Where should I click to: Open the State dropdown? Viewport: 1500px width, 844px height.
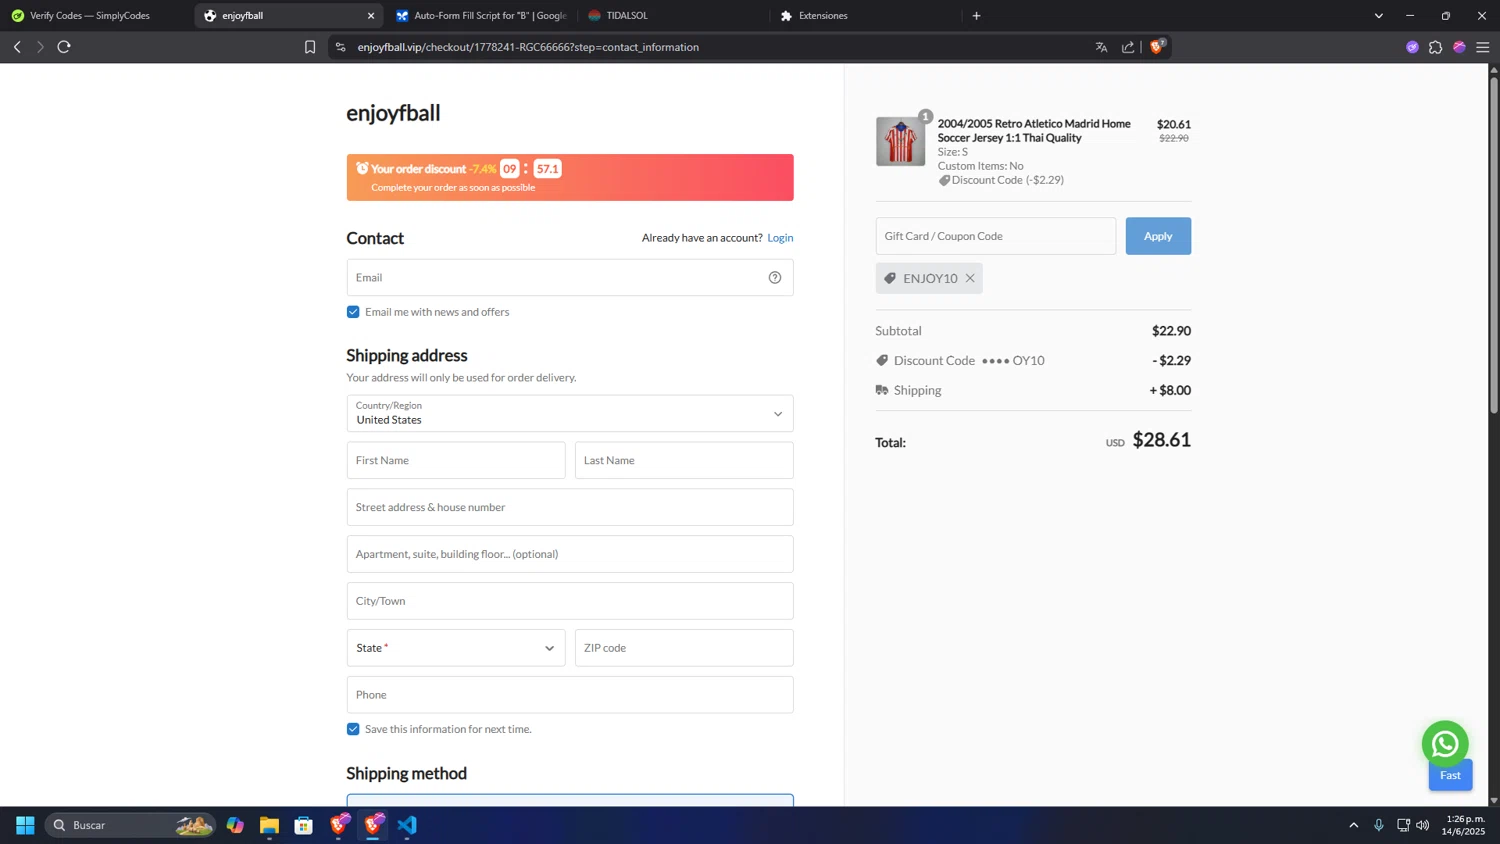pyautogui.click(x=456, y=648)
